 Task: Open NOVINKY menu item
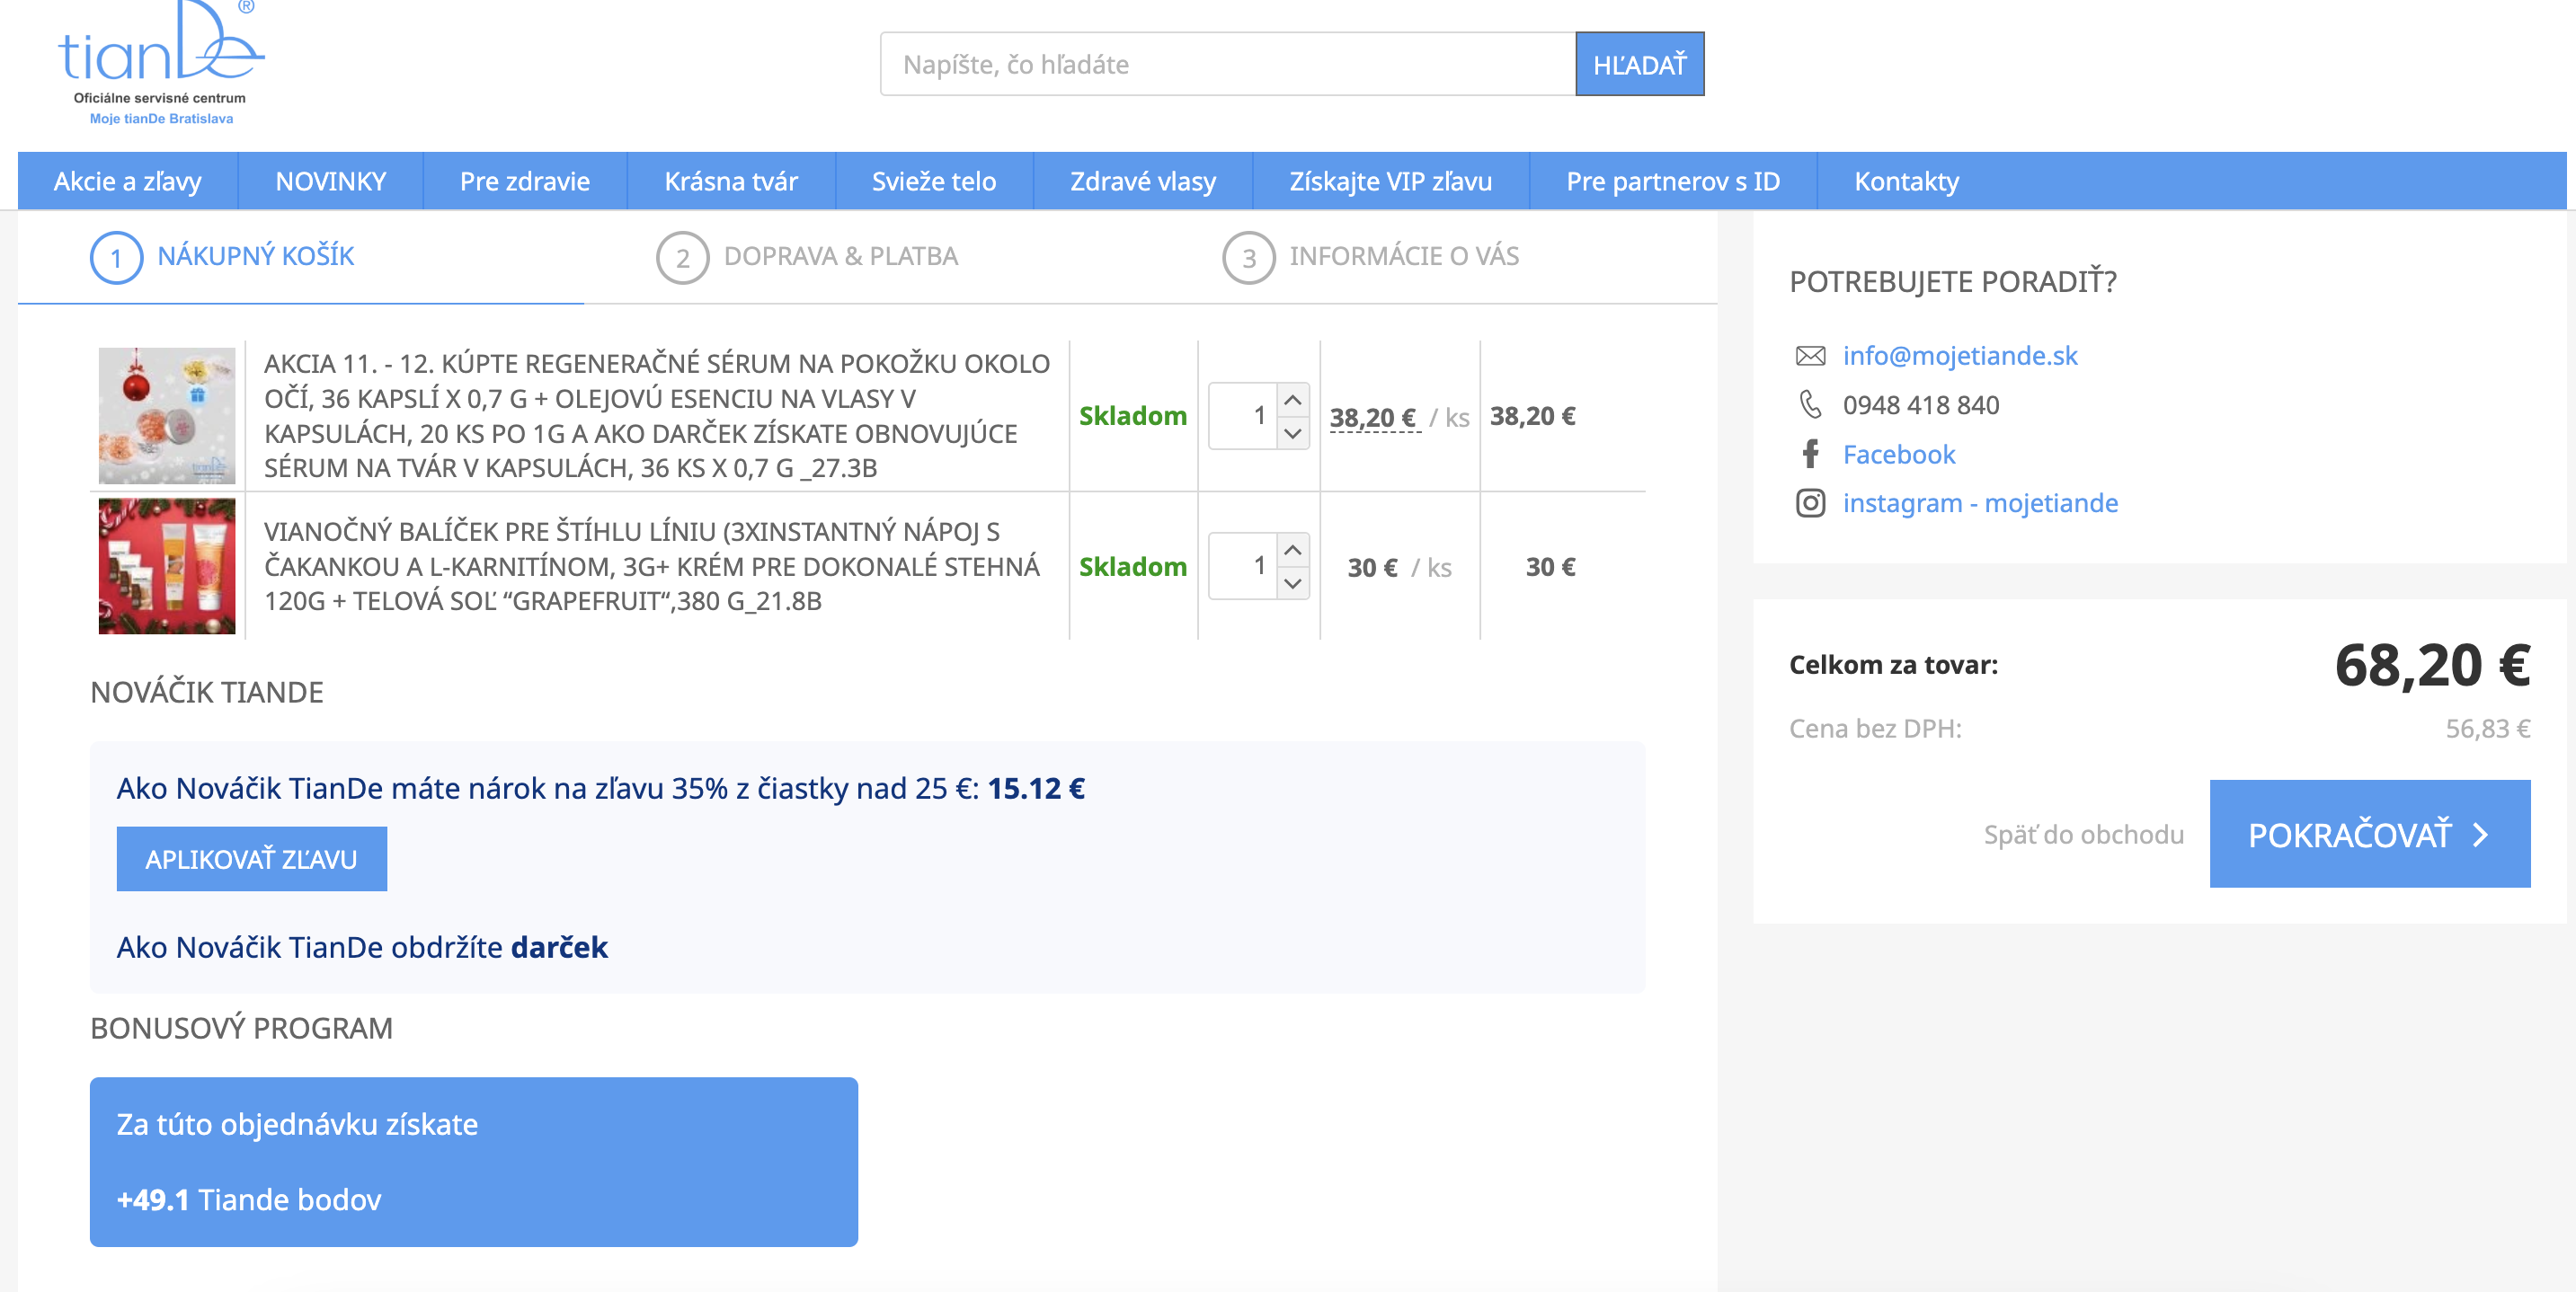click(331, 181)
